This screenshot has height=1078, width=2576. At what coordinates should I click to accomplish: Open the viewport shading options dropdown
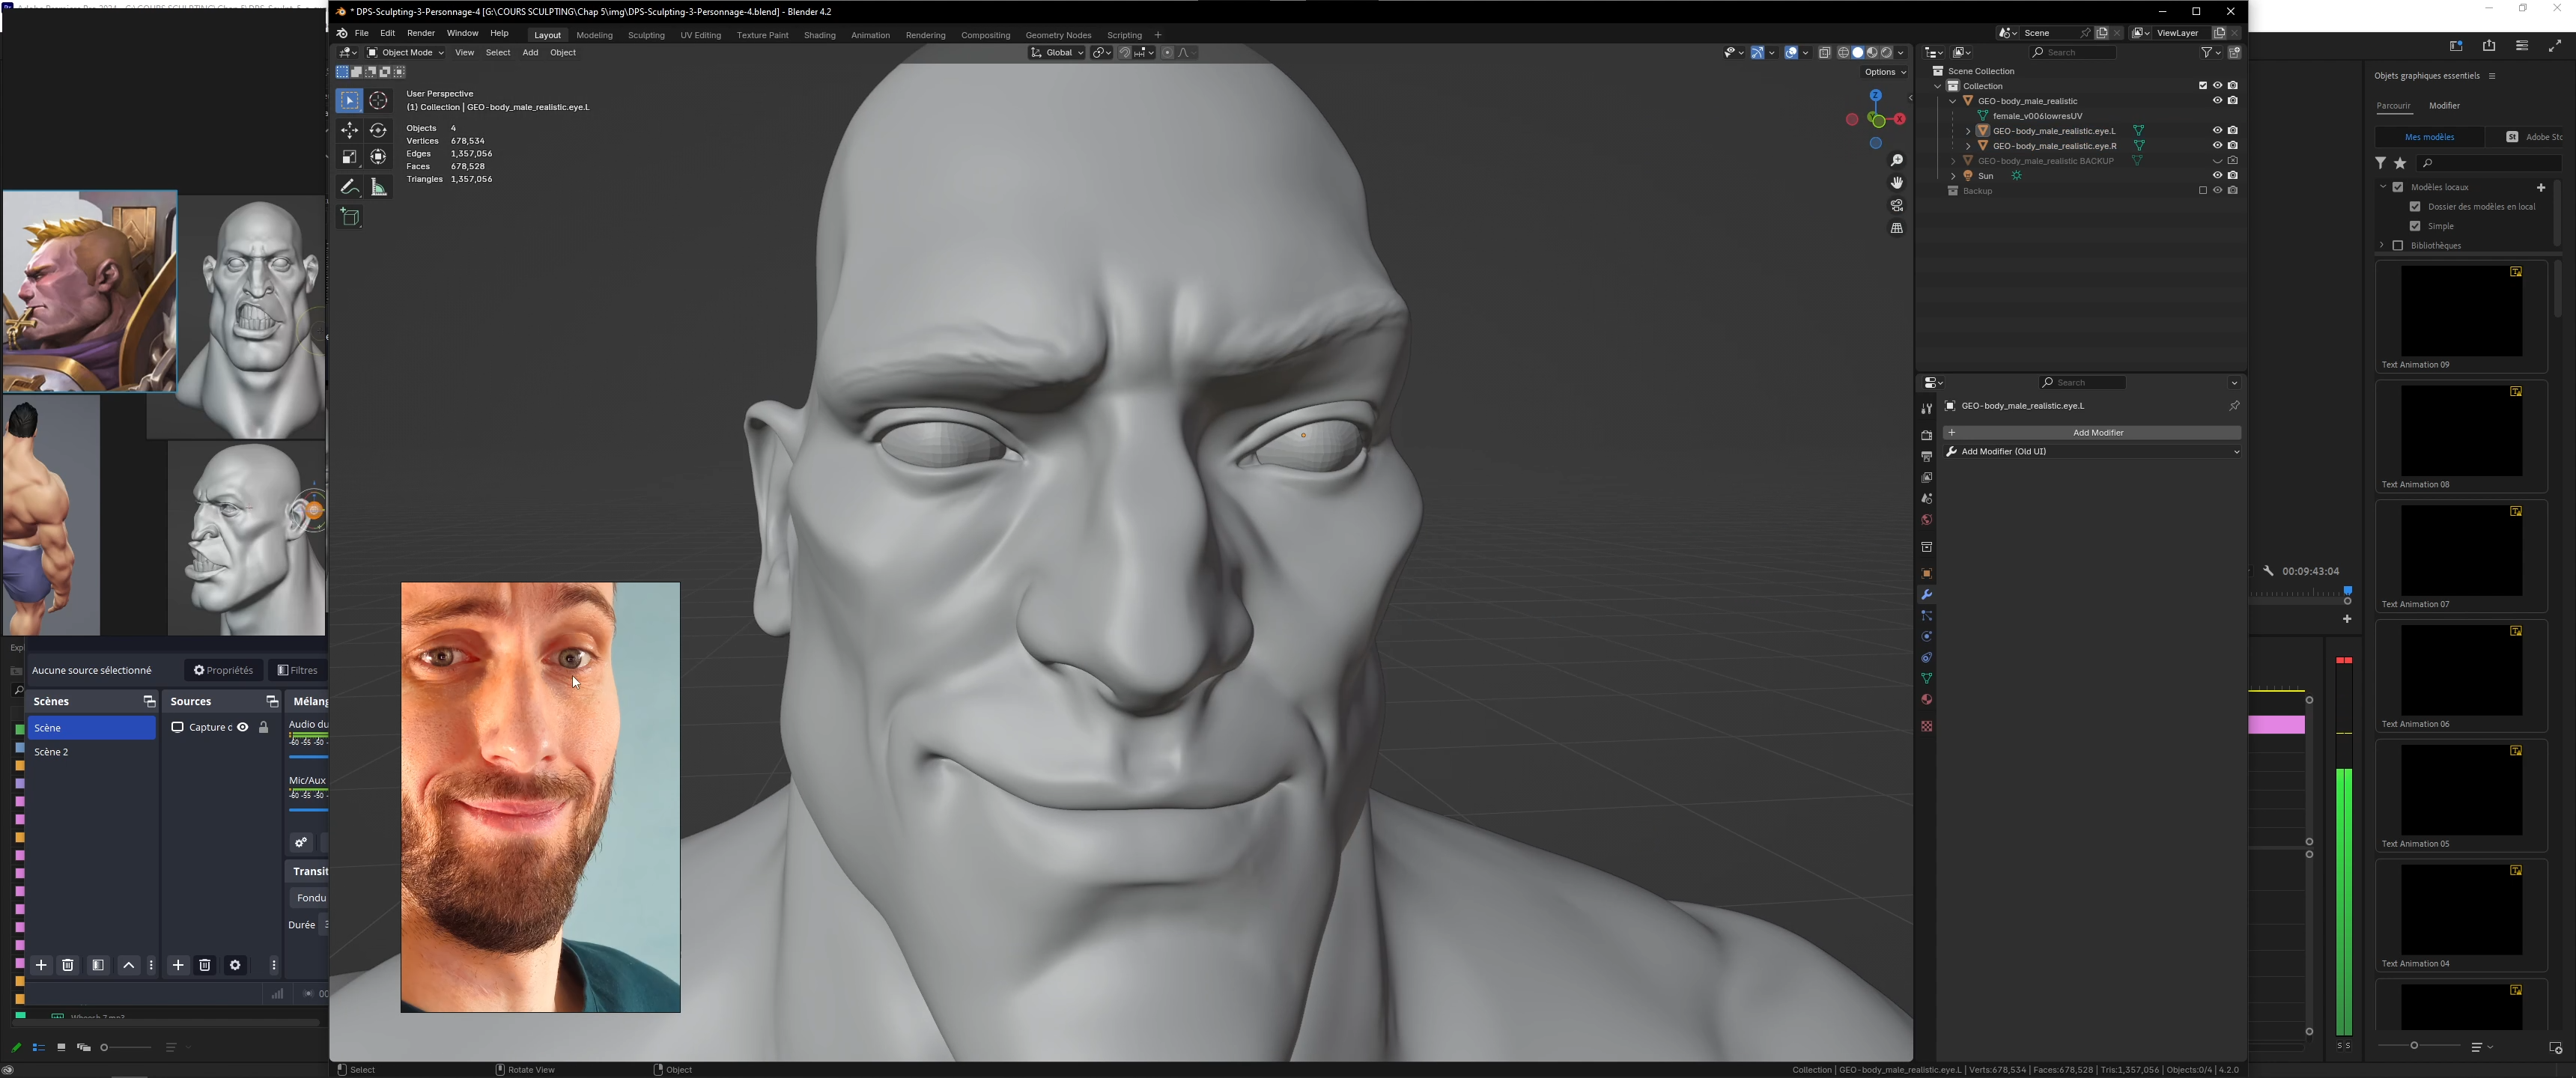click(x=1901, y=53)
